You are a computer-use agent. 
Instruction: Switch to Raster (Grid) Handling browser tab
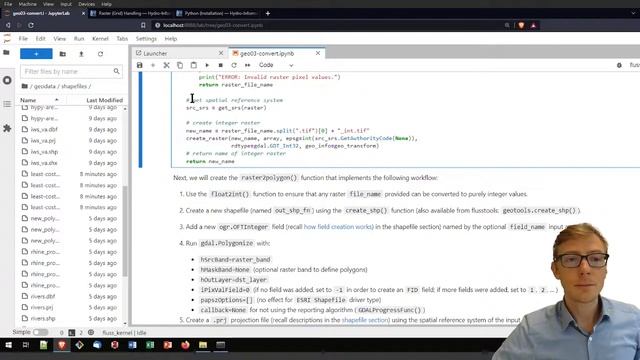130,13
